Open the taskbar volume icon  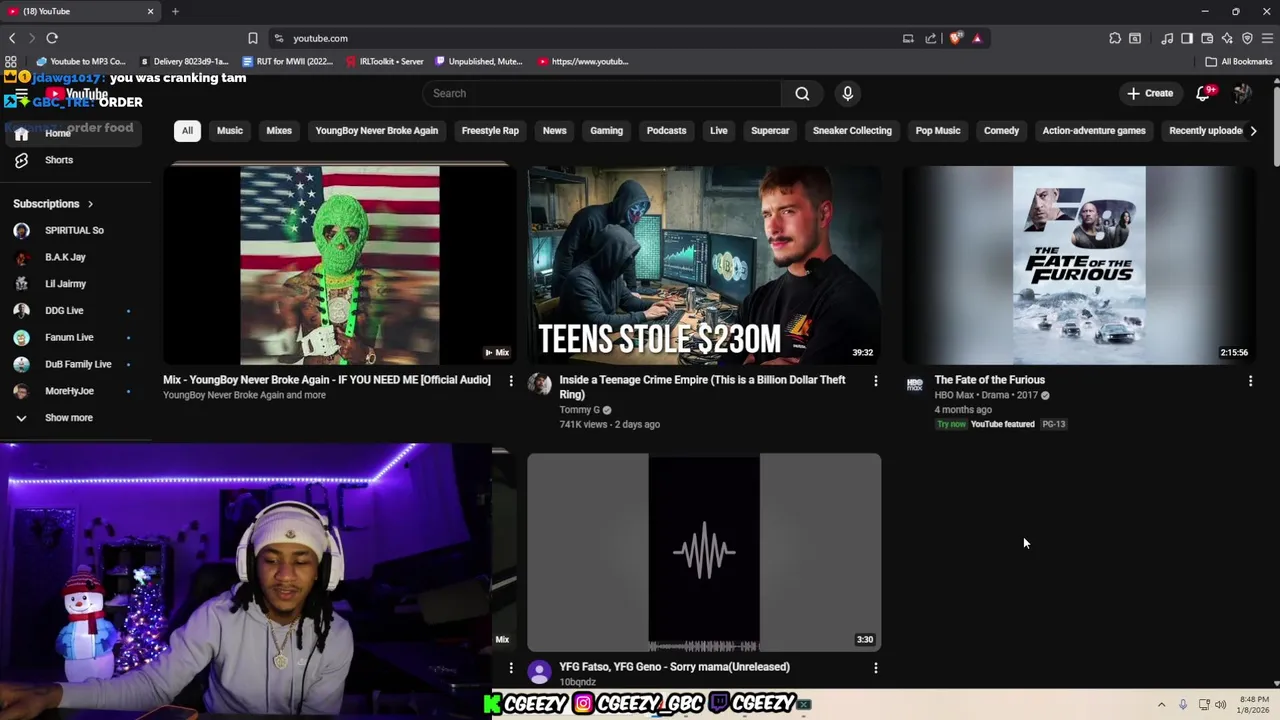(1220, 705)
